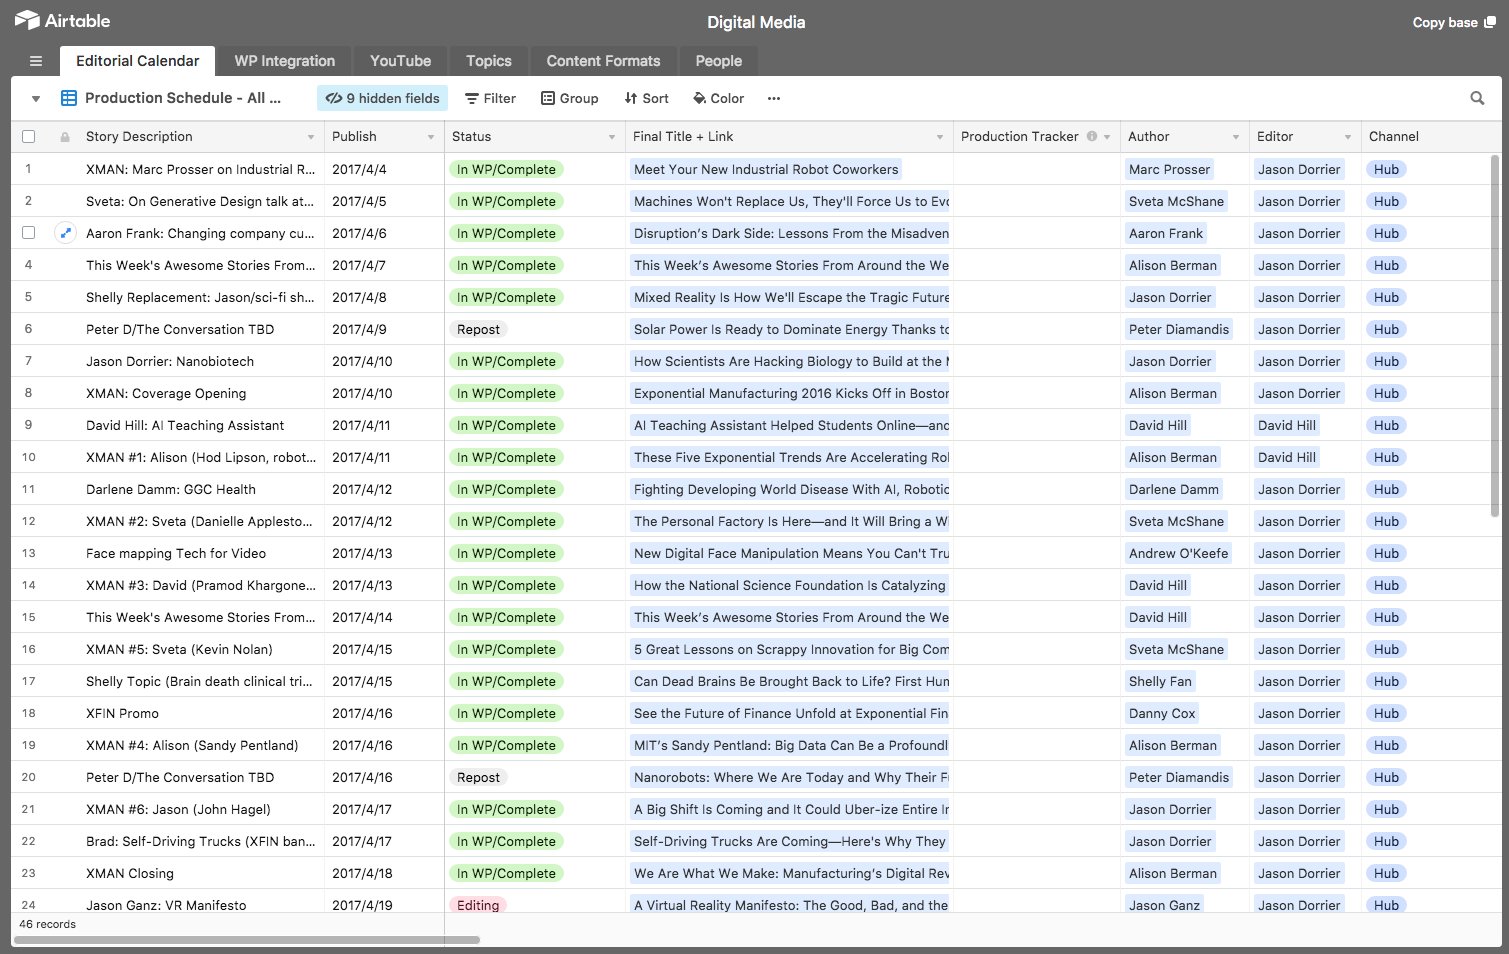This screenshot has height=954, width=1509.
Task: Click the 46 records count
Action: click(47, 924)
